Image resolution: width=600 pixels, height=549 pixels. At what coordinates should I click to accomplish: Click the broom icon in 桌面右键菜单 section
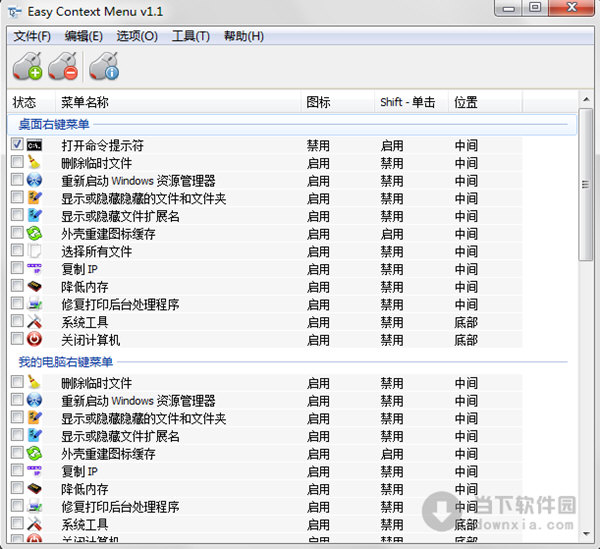point(34,162)
